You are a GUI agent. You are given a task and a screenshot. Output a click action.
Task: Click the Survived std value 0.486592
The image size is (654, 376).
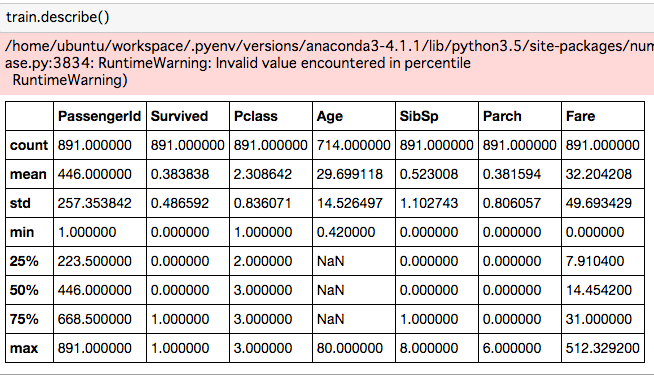click(x=180, y=203)
